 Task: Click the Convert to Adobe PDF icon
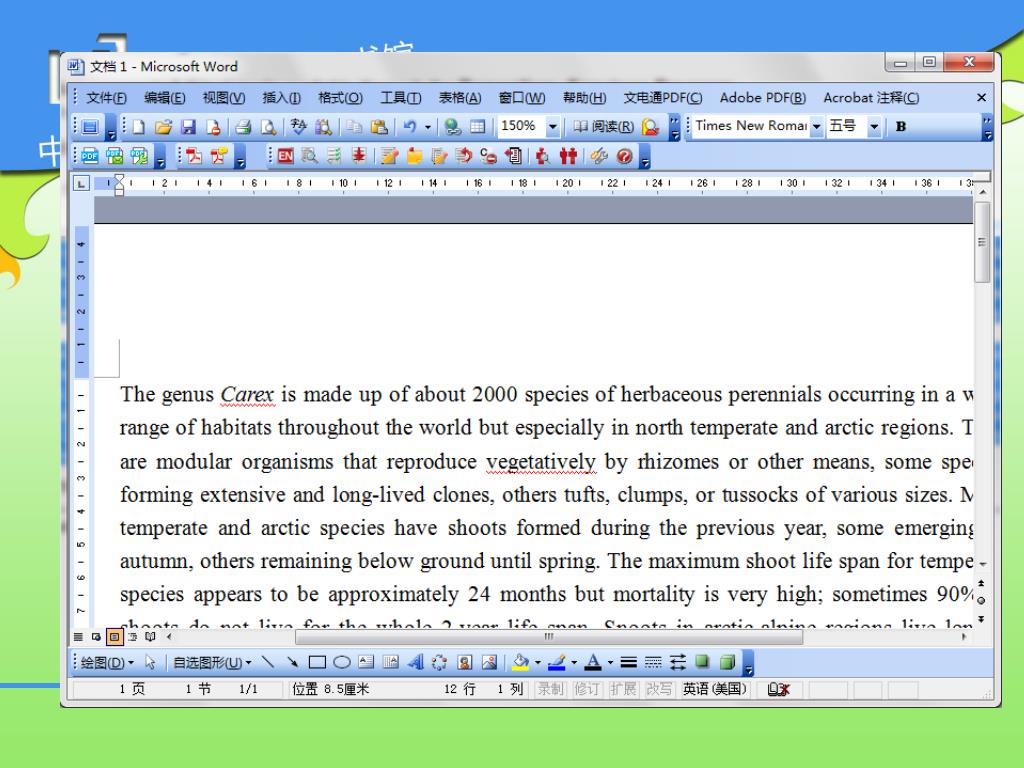tap(193, 156)
